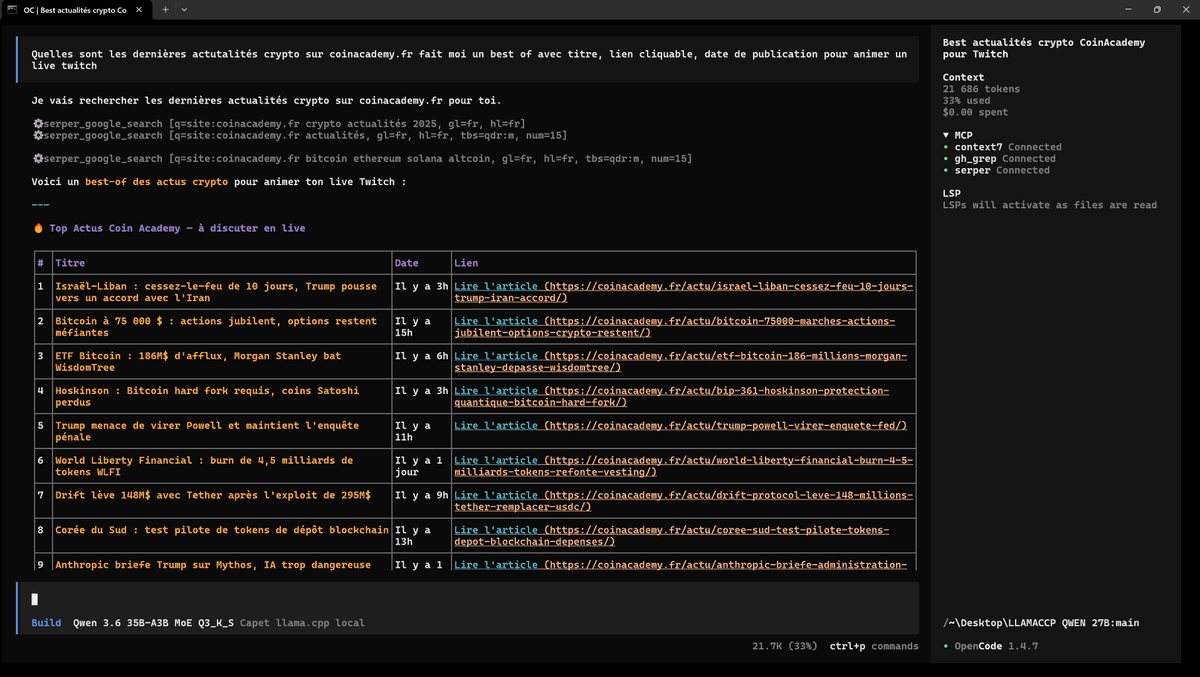The image size is (1200, 677).
Task: Click the ctrl+p commands hint
Action: click(873, 646)
